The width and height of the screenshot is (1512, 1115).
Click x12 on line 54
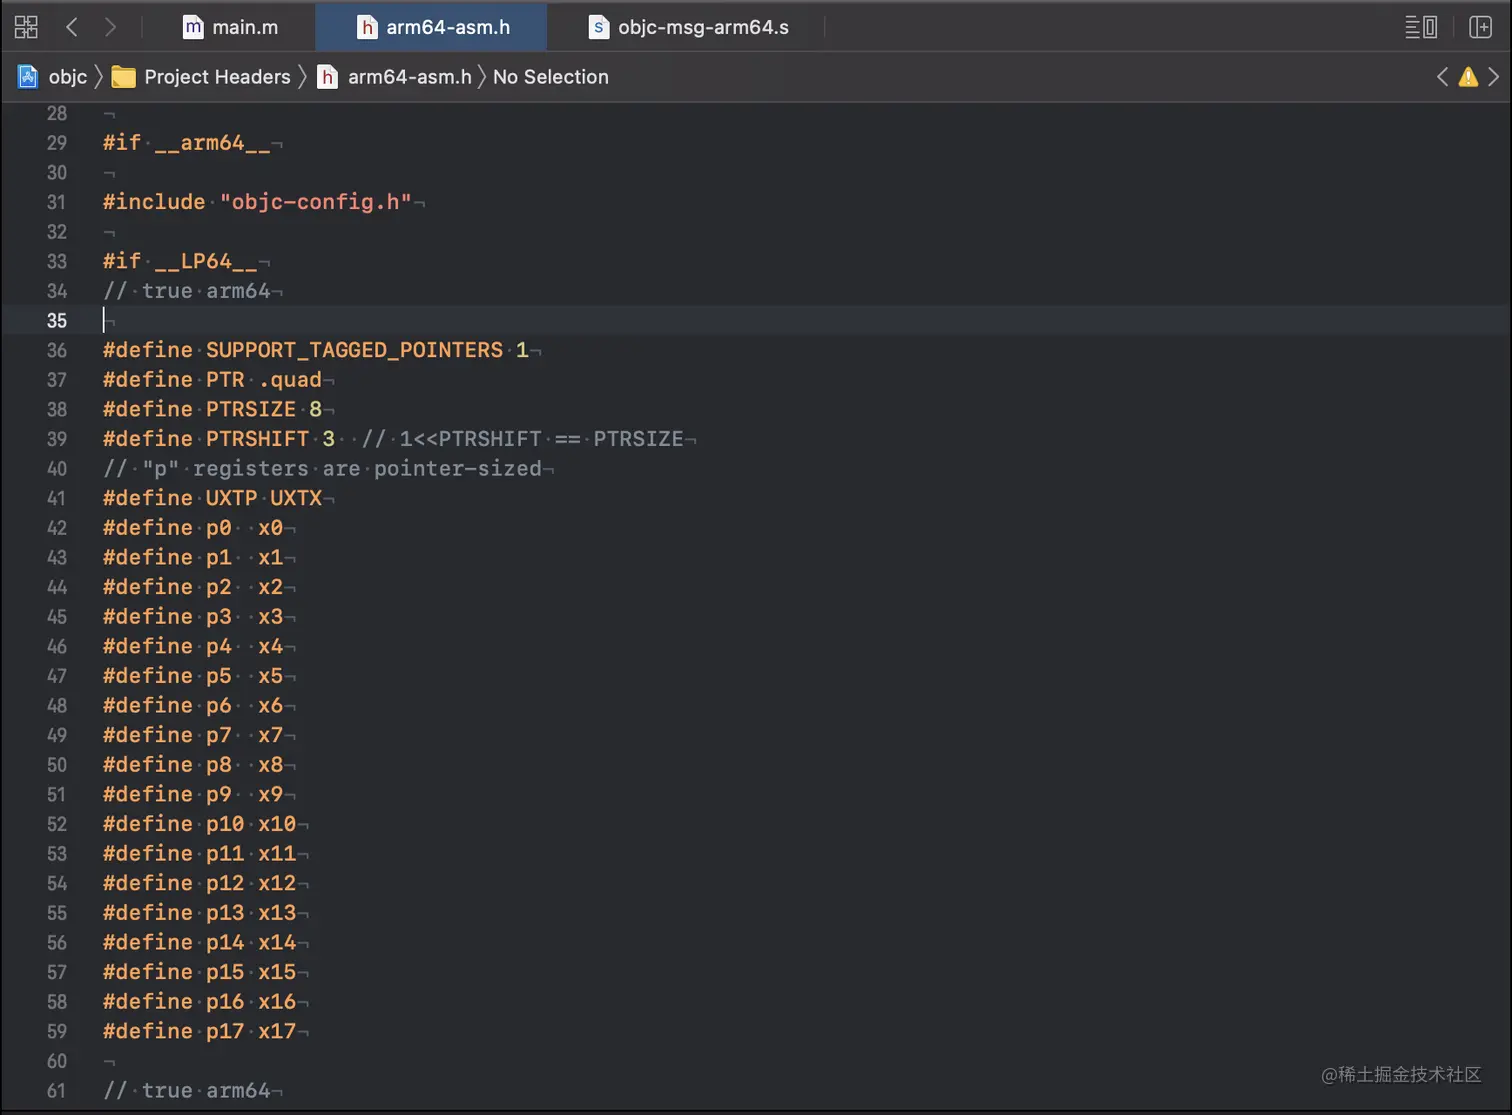pyautogui.click(x=277, y=884)
